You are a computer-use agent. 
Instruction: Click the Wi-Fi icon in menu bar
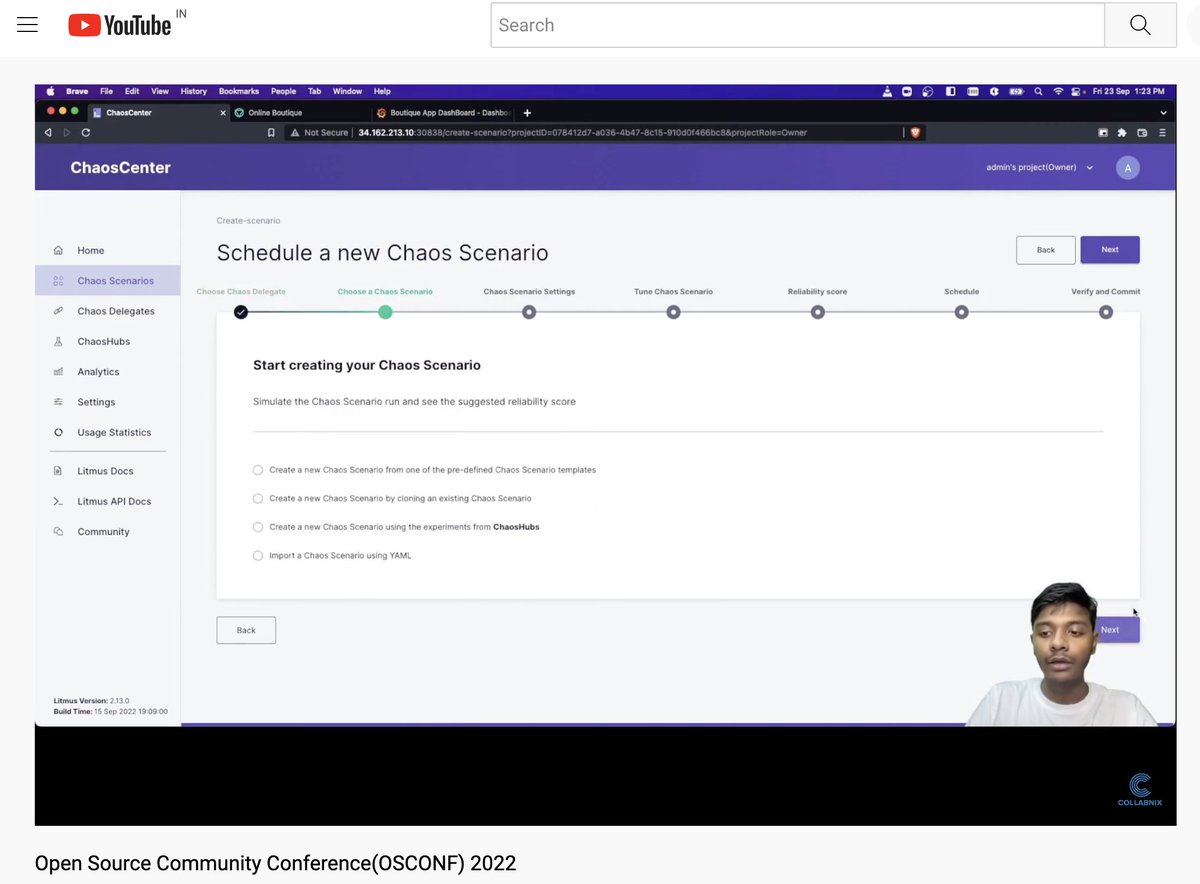coord(1058,91)
